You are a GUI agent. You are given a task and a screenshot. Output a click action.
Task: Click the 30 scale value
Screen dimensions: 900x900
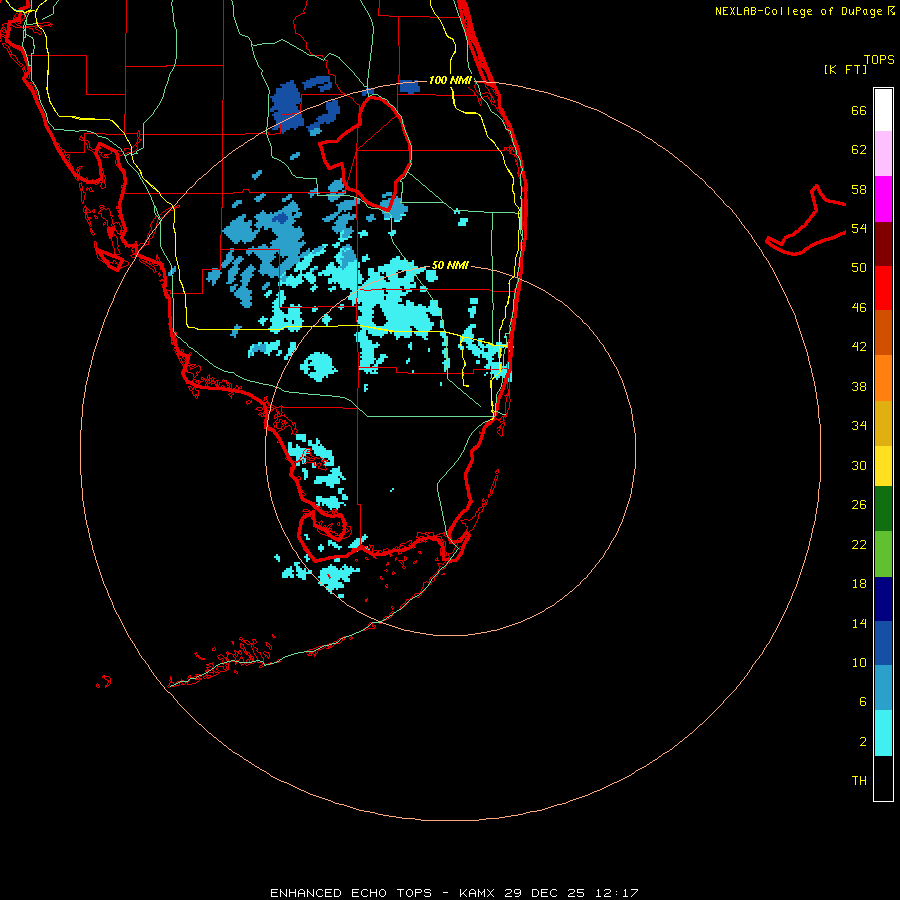859,465
